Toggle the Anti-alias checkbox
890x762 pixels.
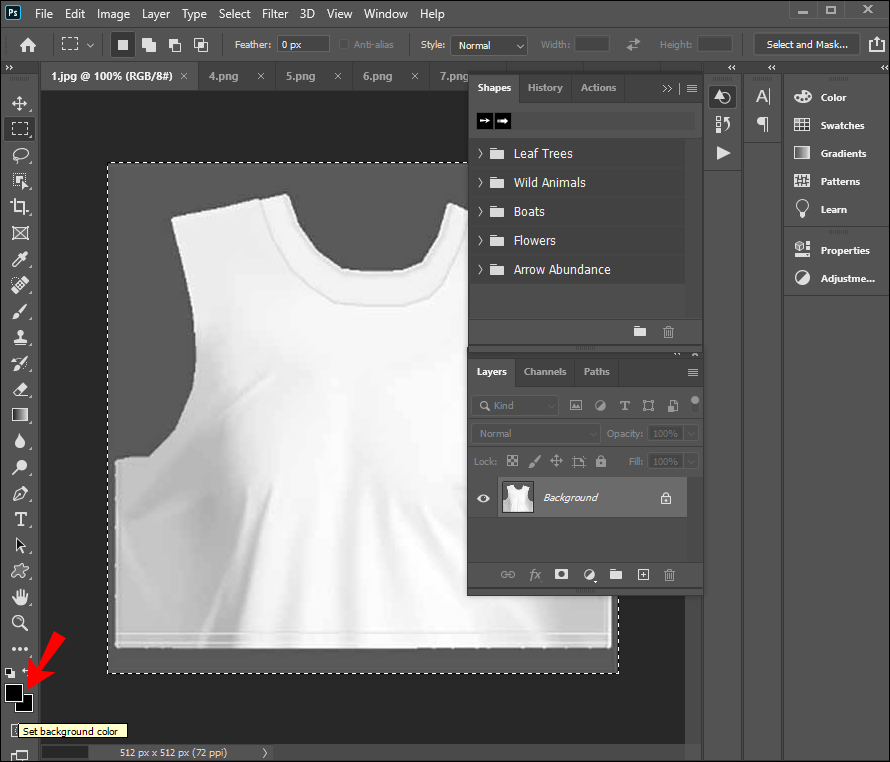click(345, 45)
